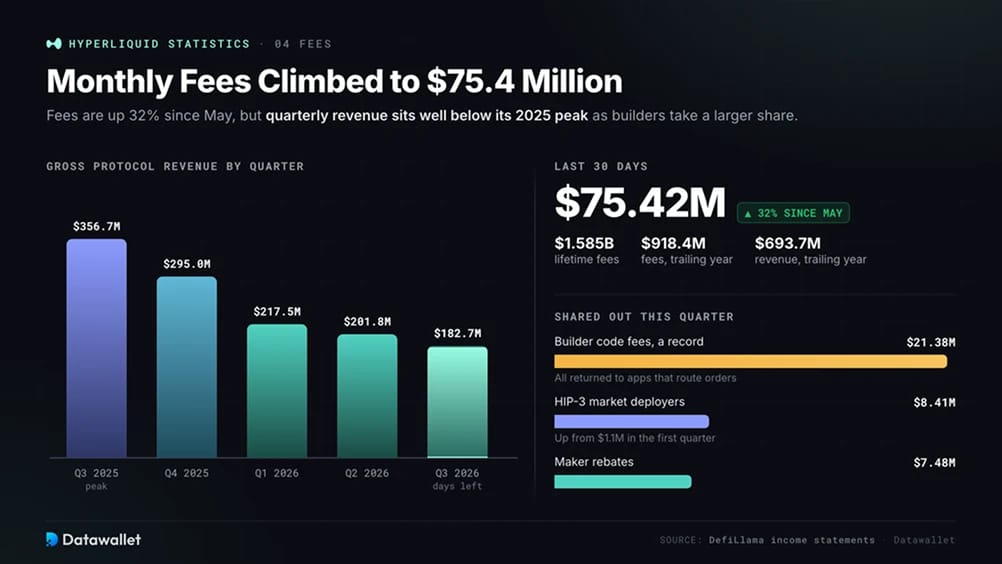
Task: Click the subtitle about fees up 32%
Action: [x=422, y=116]
